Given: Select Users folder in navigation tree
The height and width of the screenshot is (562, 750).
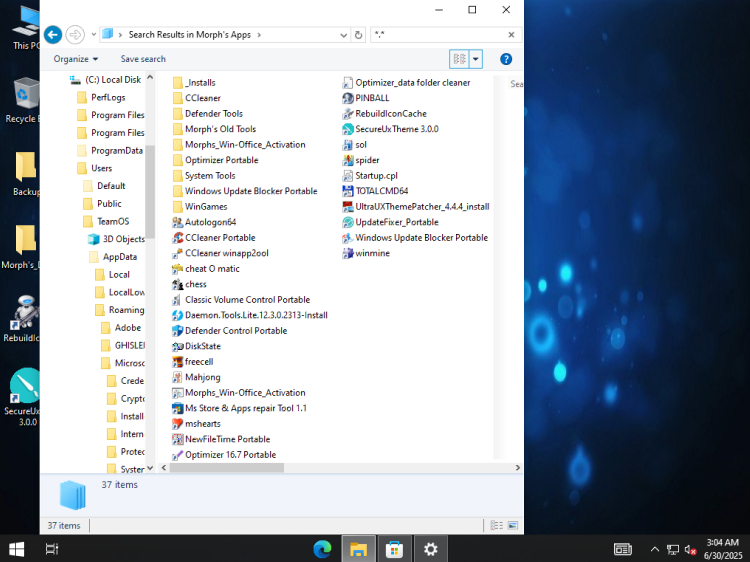Looking at the screenshot, I should coord(95,168).
